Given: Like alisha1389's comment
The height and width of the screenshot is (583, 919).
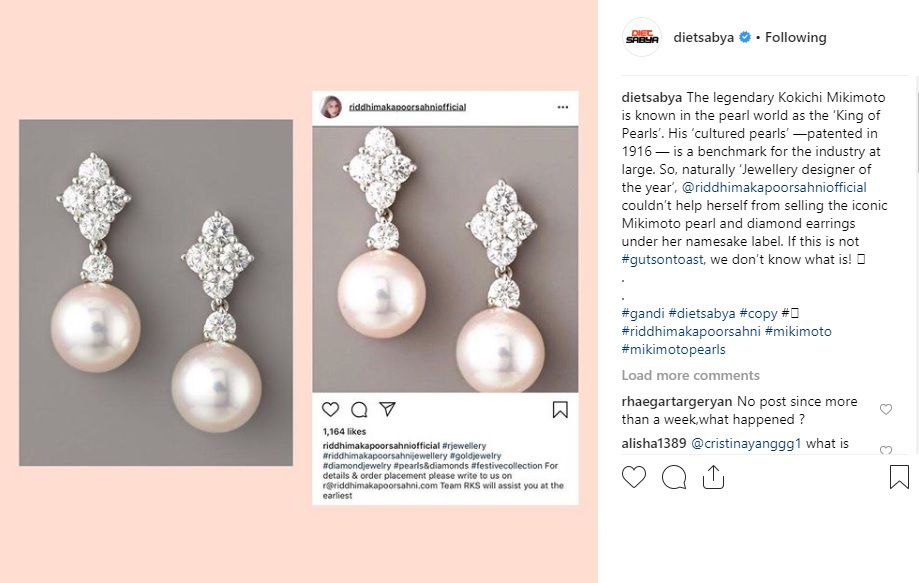Looking at the screenshot, I should pyautogui.click(x=885, y=450).
